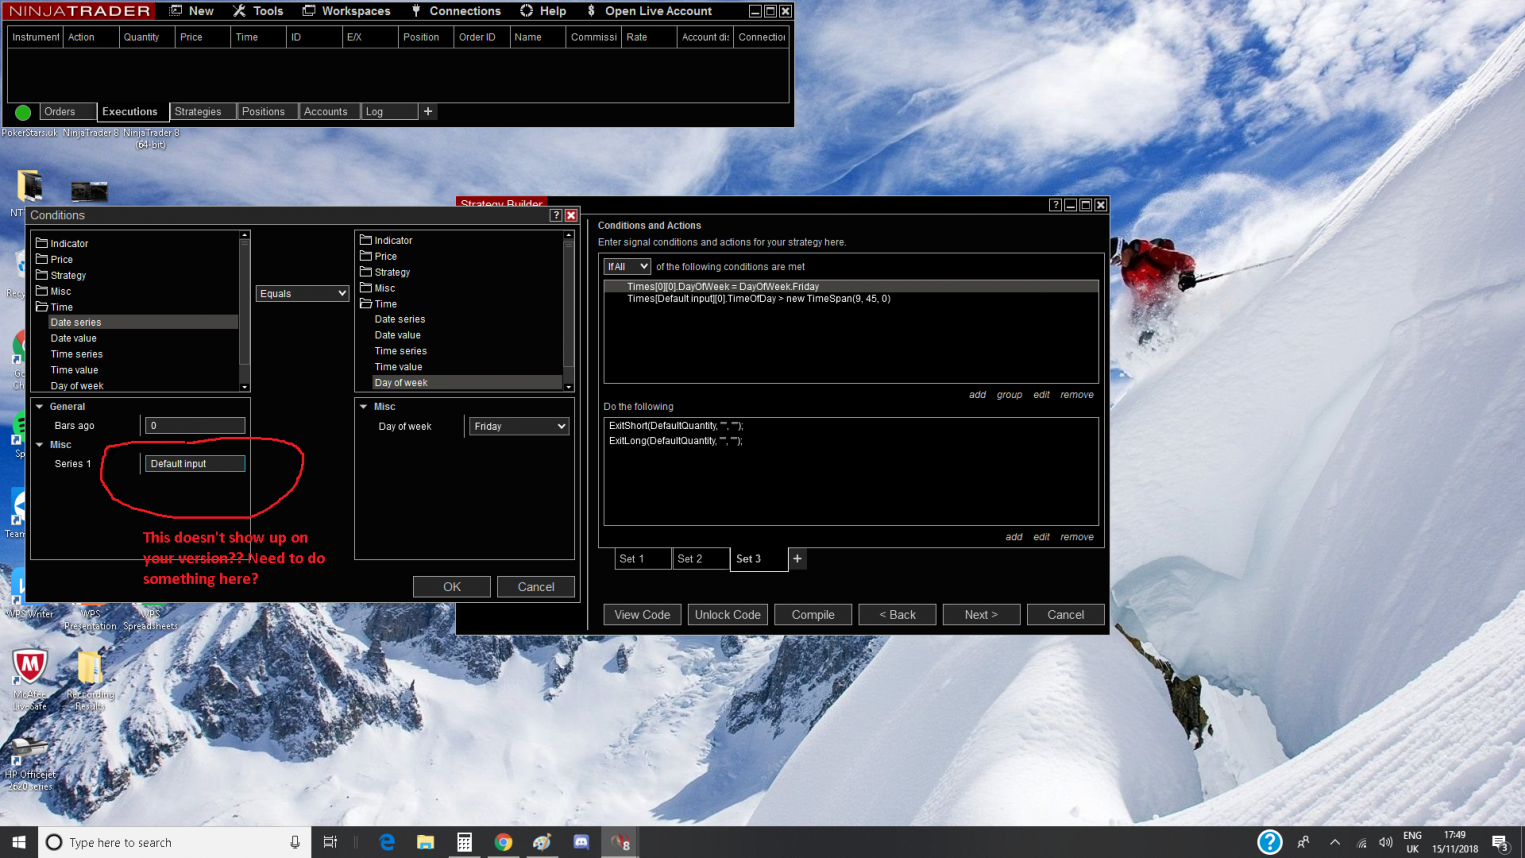Select the TimeOfDay TimeSpan condition row

tap(851, 299)
